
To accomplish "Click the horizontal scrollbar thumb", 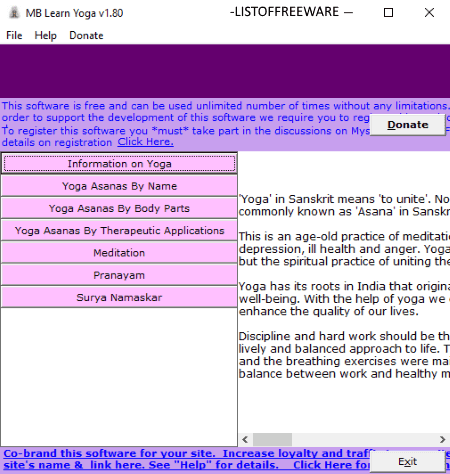I will (272, 439).
